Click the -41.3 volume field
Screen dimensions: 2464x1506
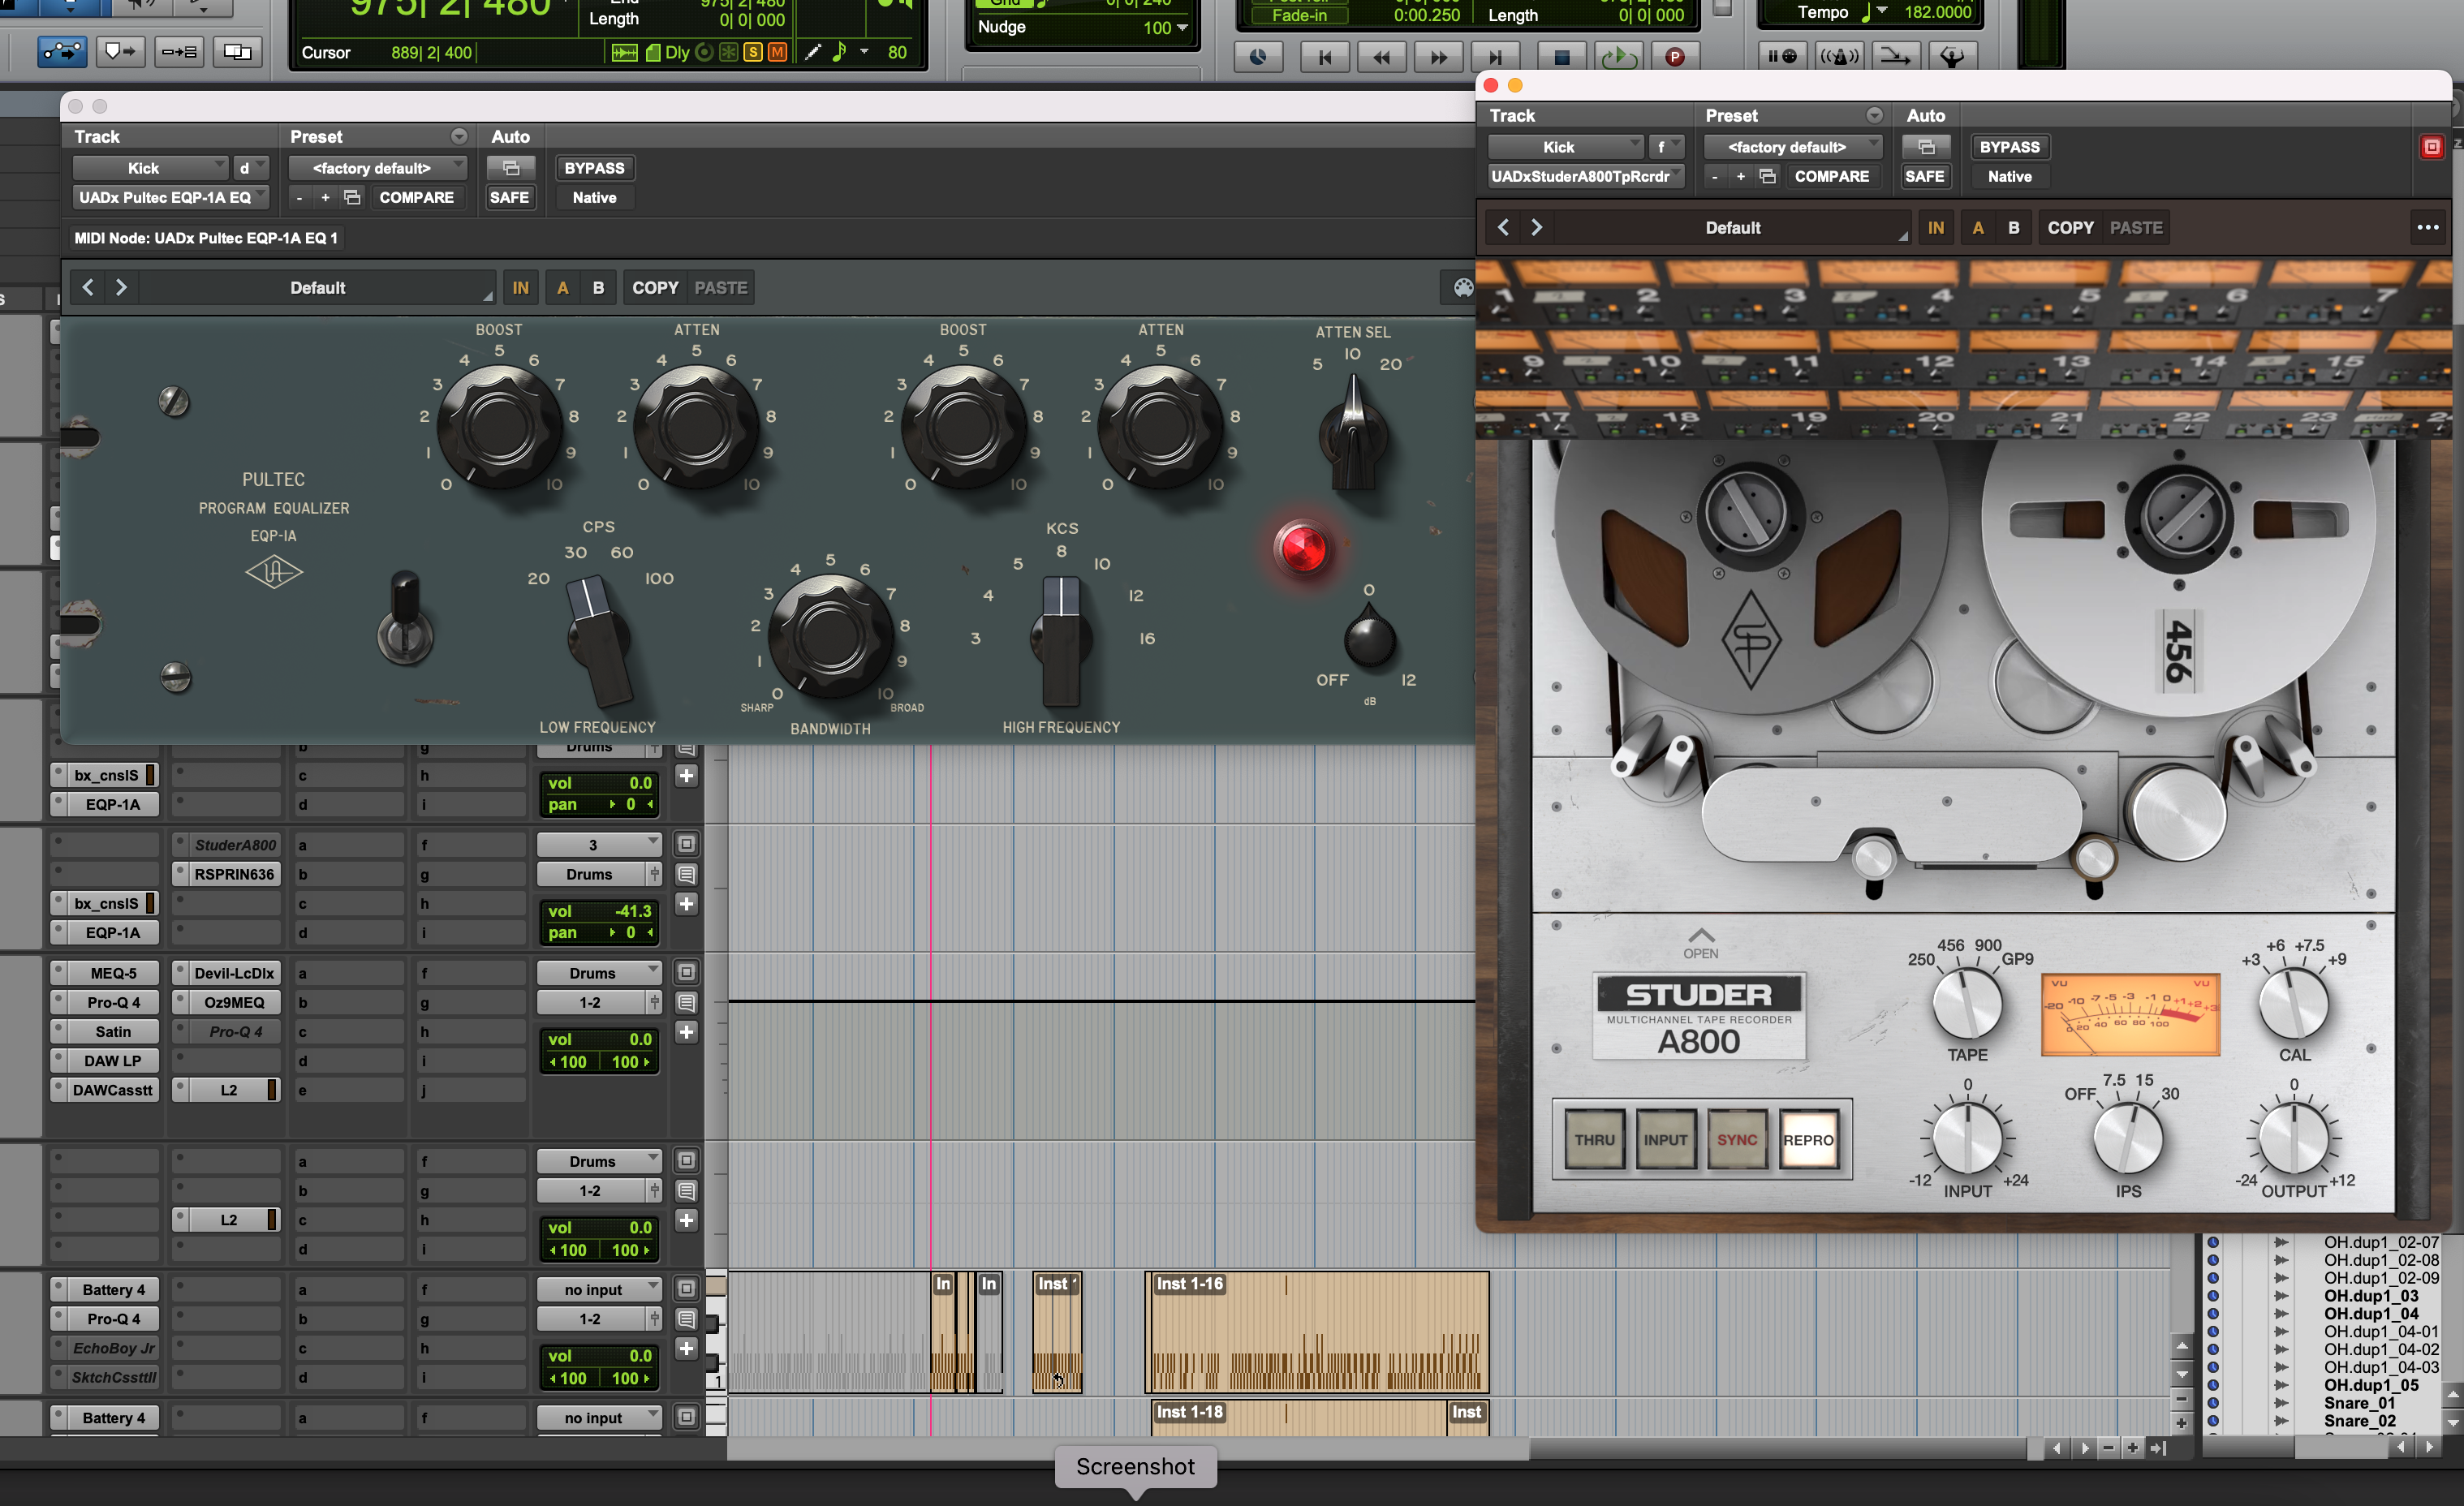[x=599, y=911]
